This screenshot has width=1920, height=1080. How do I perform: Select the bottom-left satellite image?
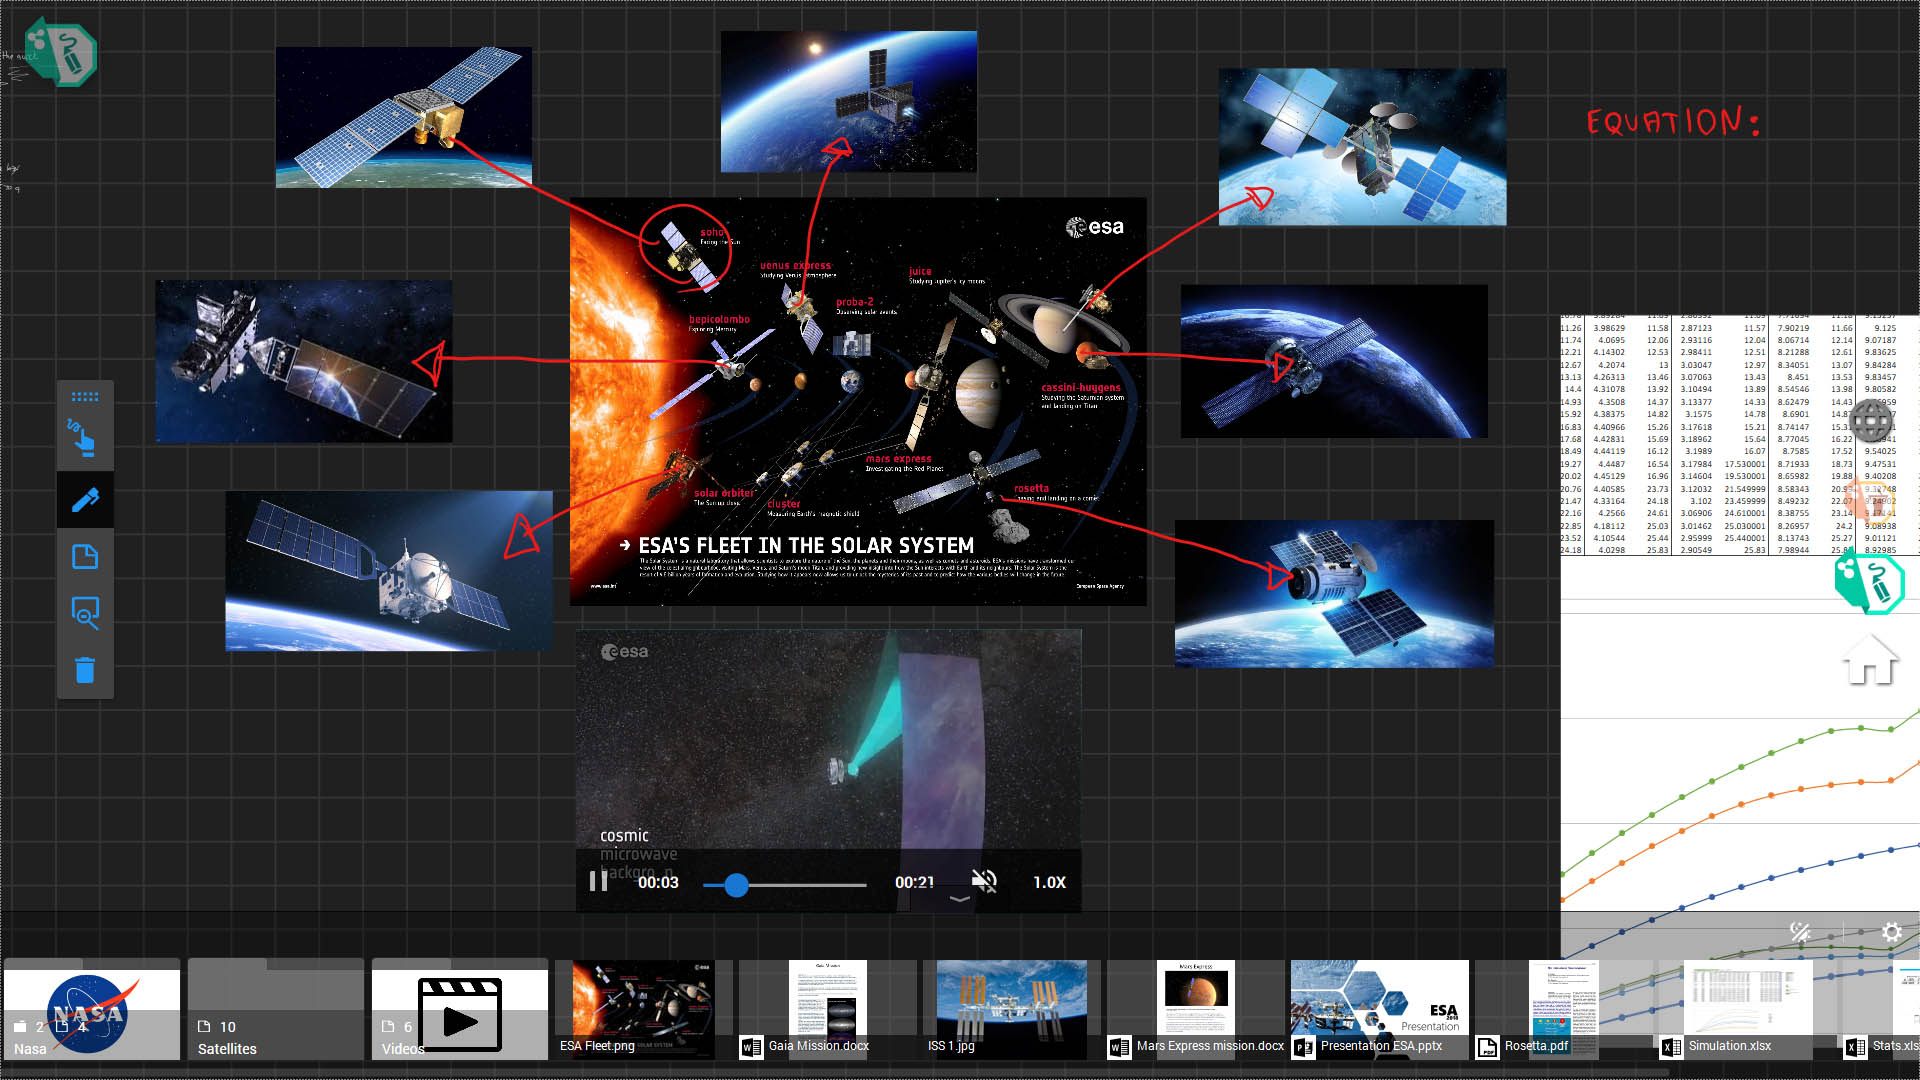(x=389, y=571)
